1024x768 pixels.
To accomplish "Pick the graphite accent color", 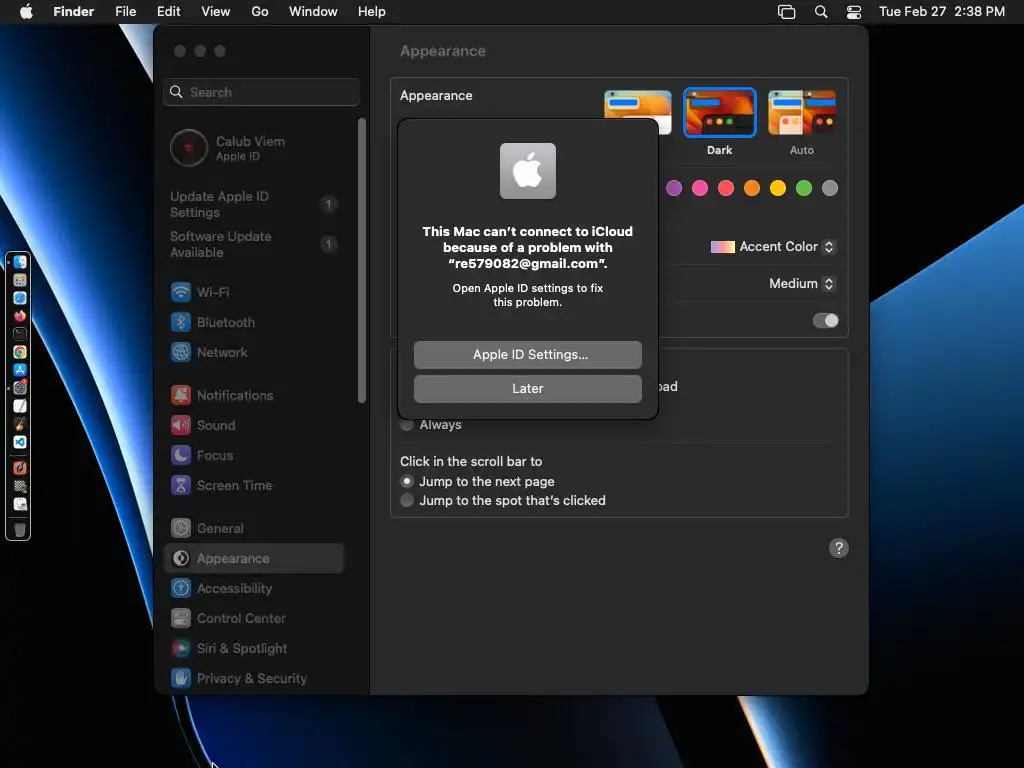I will pyautogui.click(x=830, y=188).
